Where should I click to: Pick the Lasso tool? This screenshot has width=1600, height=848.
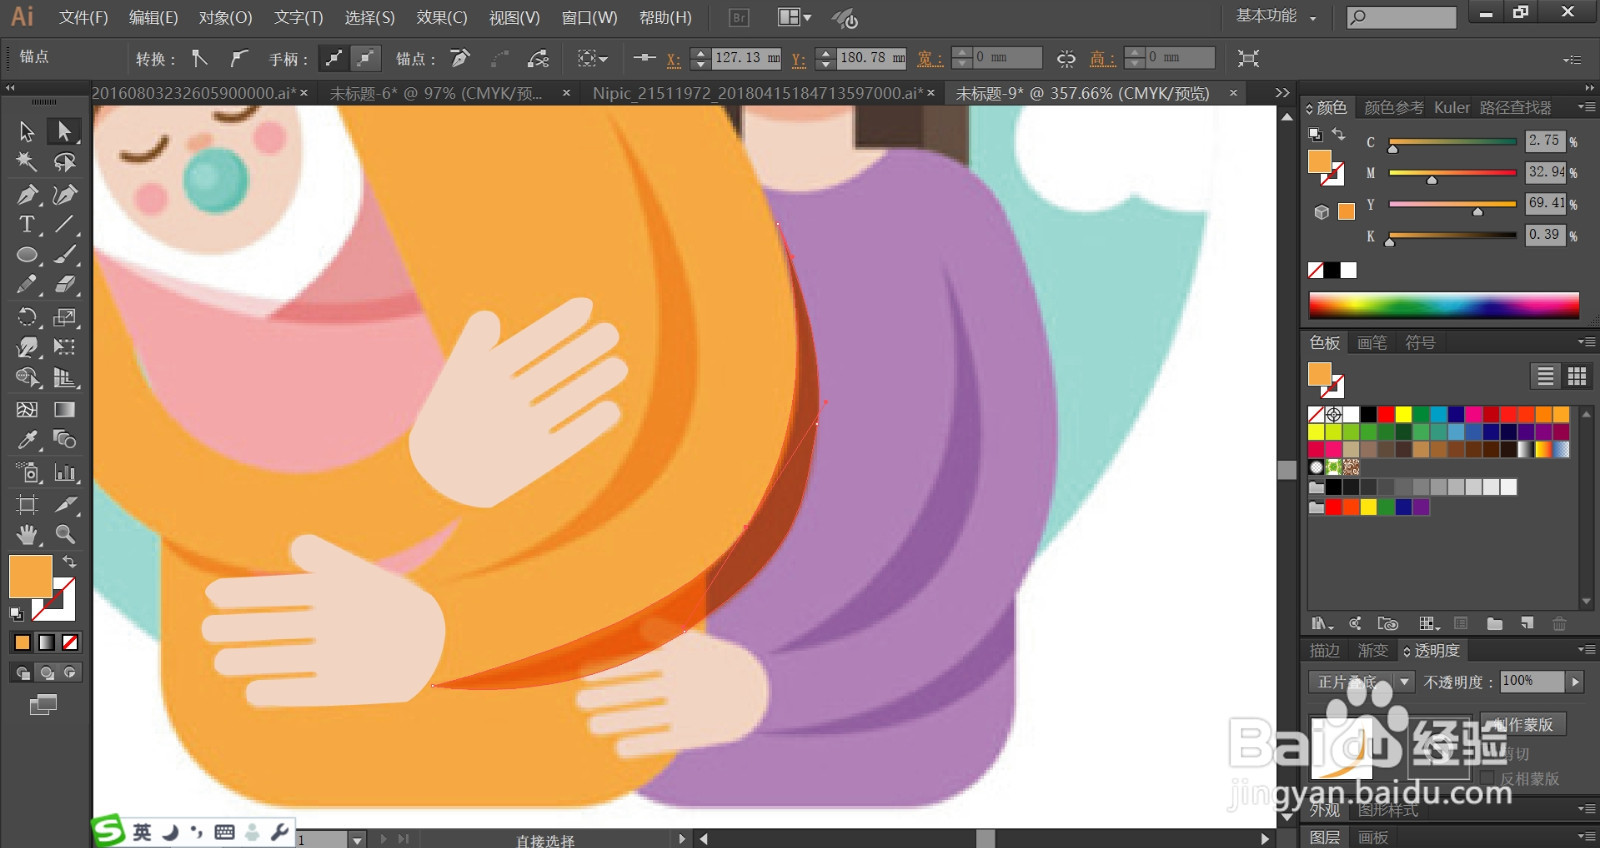coord(64,162)
